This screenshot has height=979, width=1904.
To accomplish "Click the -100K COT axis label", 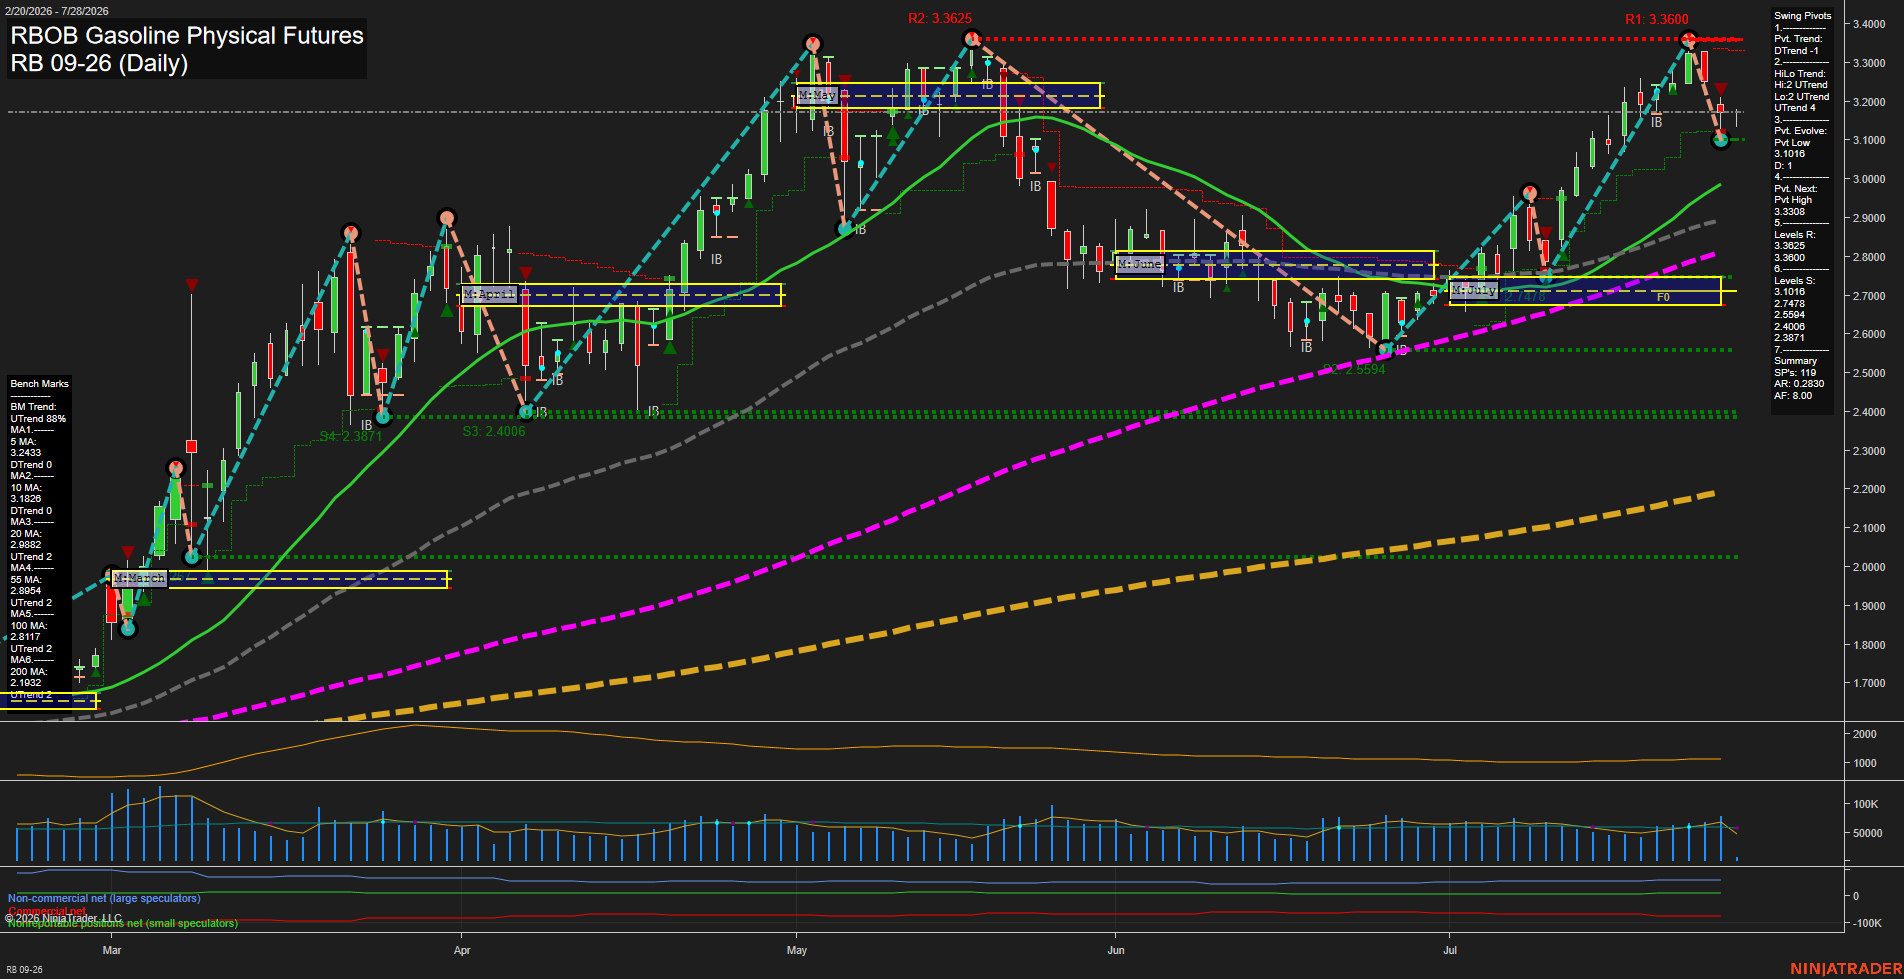I will pos(1866,923).
